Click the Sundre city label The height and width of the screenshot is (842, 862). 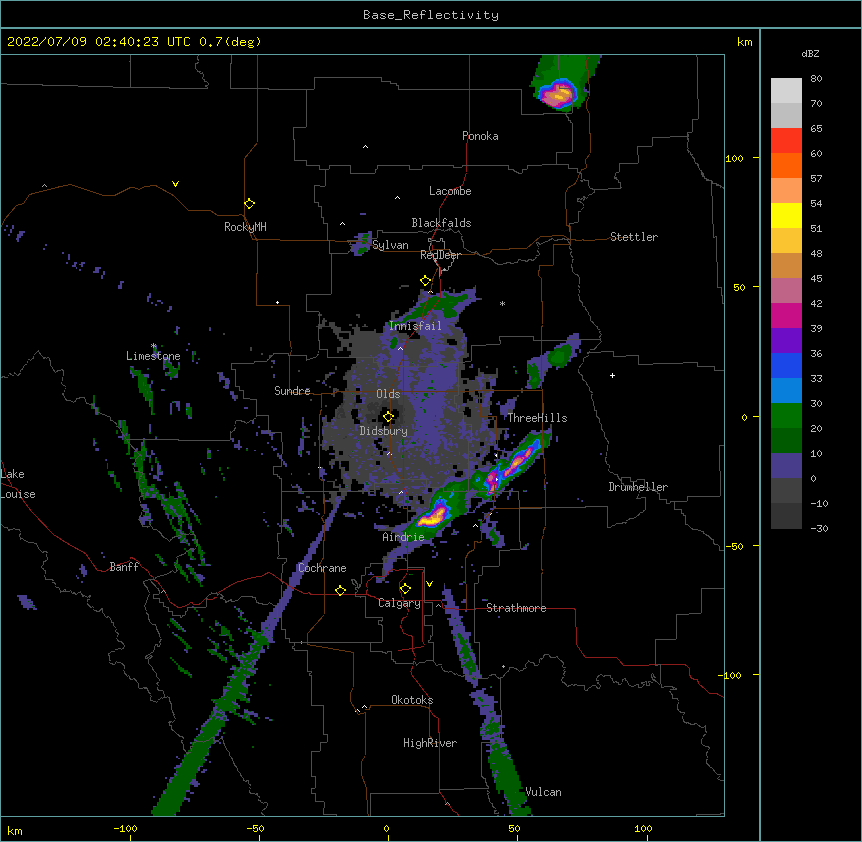coord(292,391)
